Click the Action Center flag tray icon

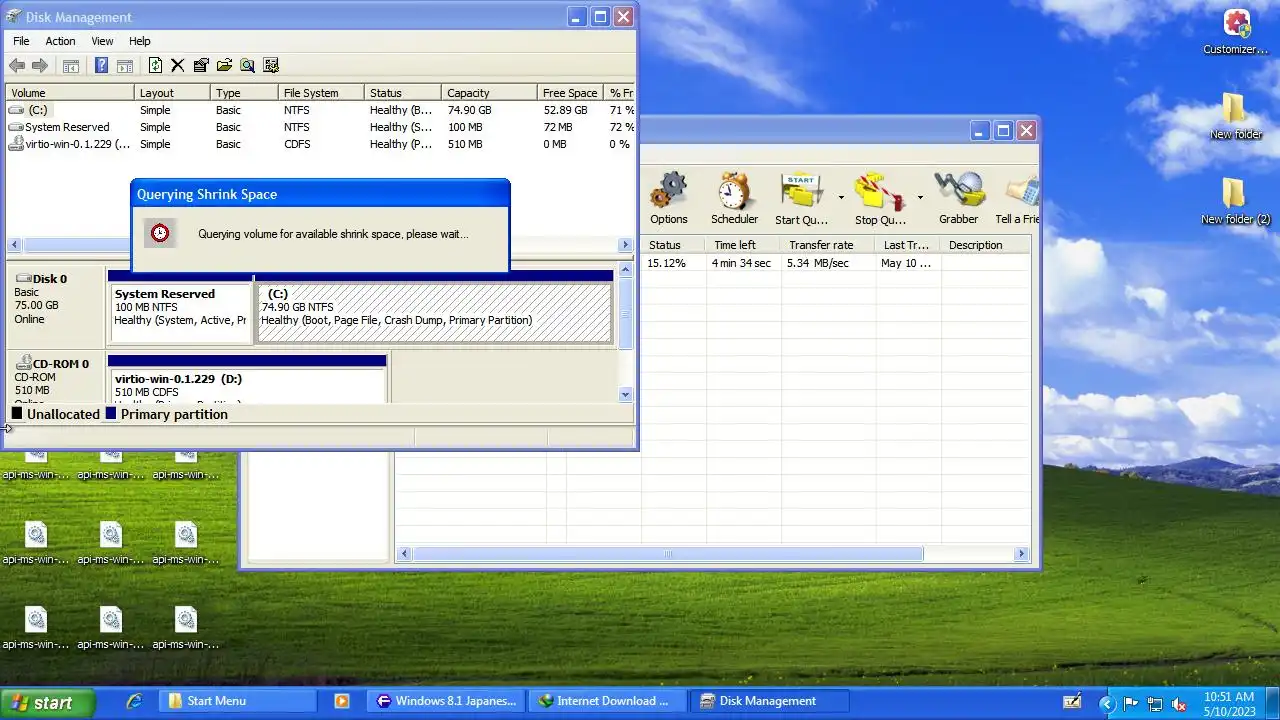pos(1132,703)
